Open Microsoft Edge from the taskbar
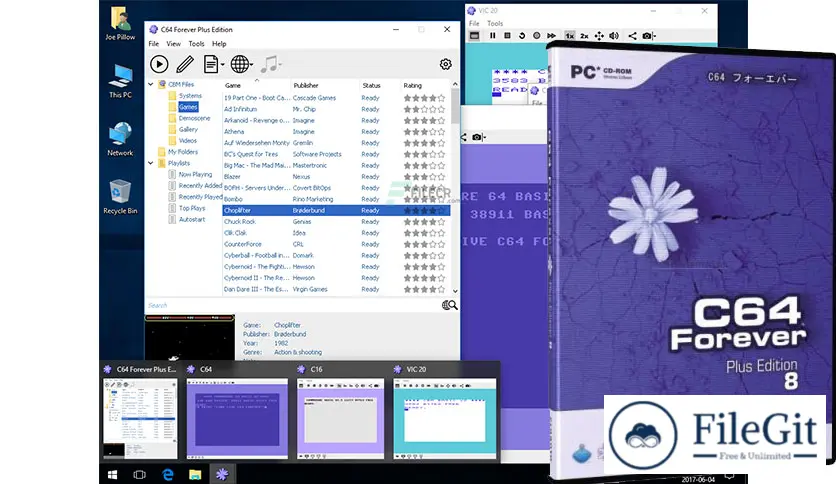Image resolution: width=836 pixels, height=484 pixels. (x=167, y=474)
